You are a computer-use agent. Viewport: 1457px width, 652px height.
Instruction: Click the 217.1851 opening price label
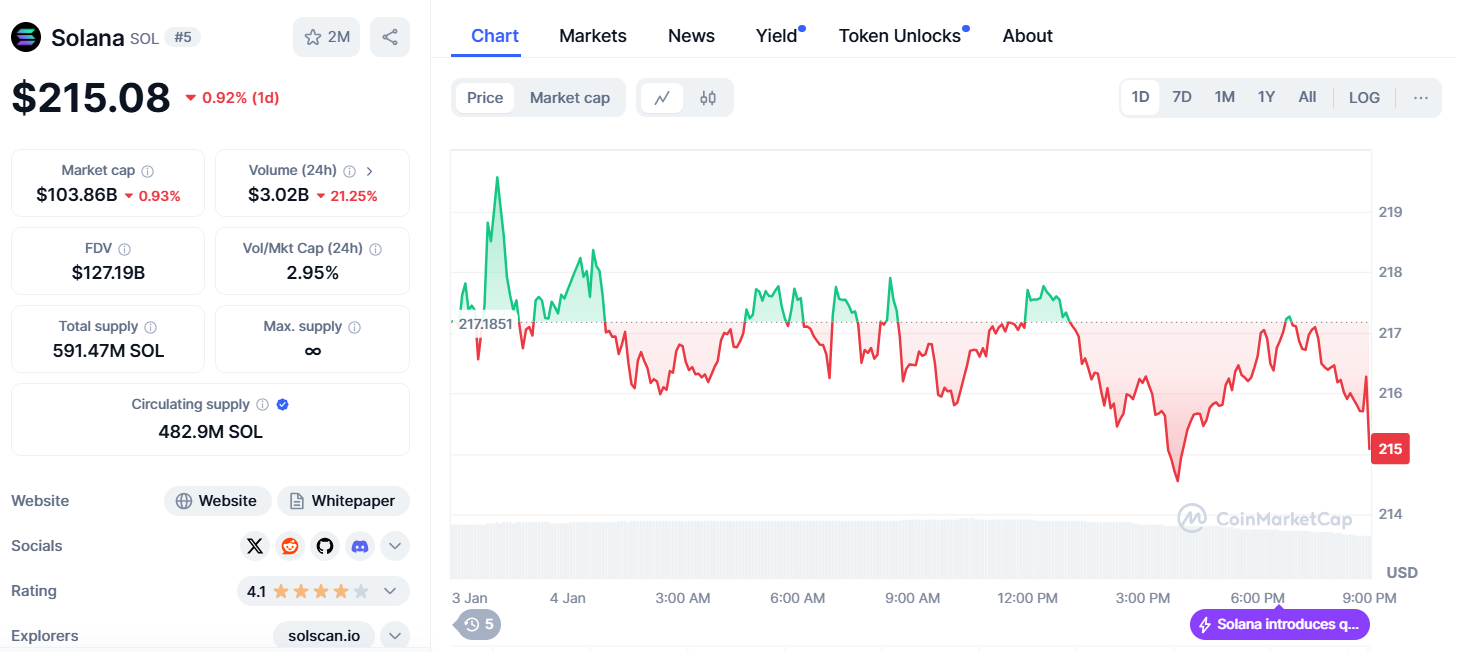[485, 324]
